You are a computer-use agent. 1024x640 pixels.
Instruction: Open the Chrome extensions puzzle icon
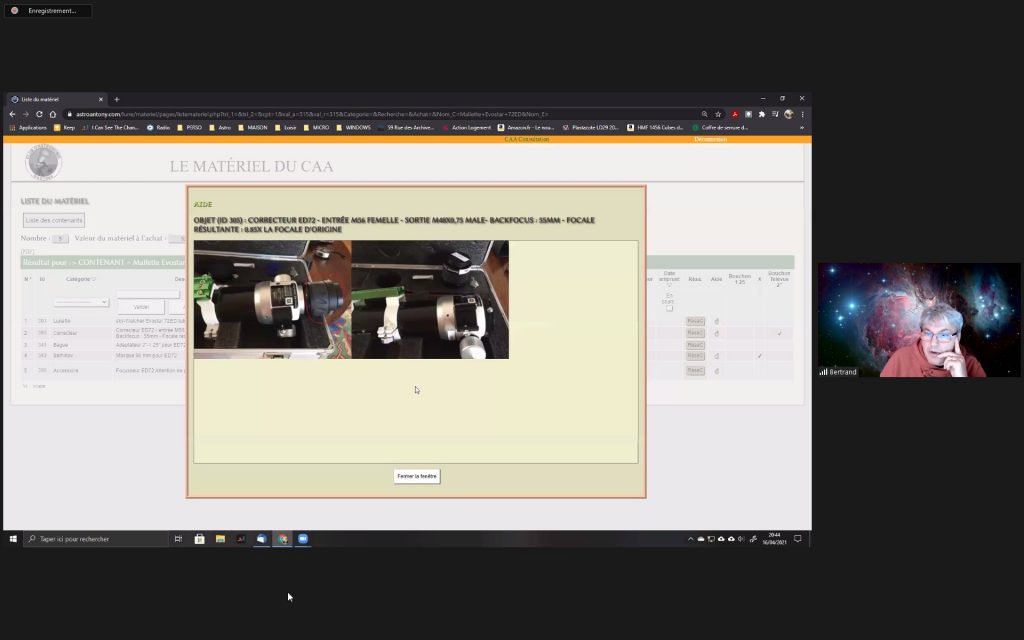761,114
